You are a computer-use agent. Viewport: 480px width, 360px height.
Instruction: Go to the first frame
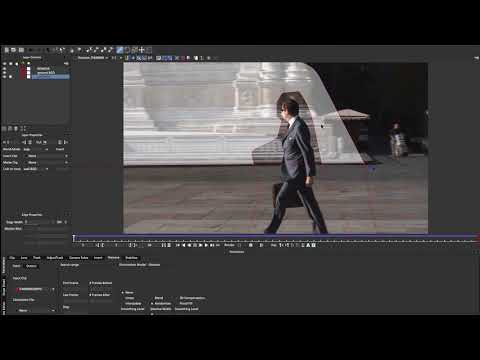point(177,245)
